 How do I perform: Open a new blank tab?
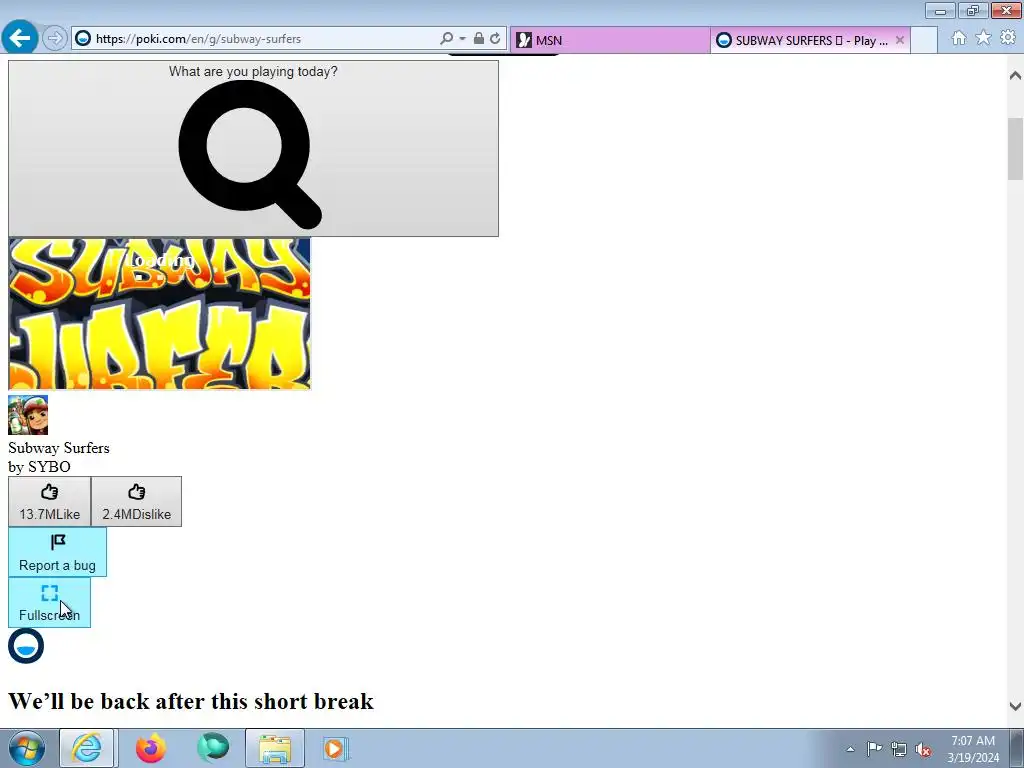(x=924, y=40)
